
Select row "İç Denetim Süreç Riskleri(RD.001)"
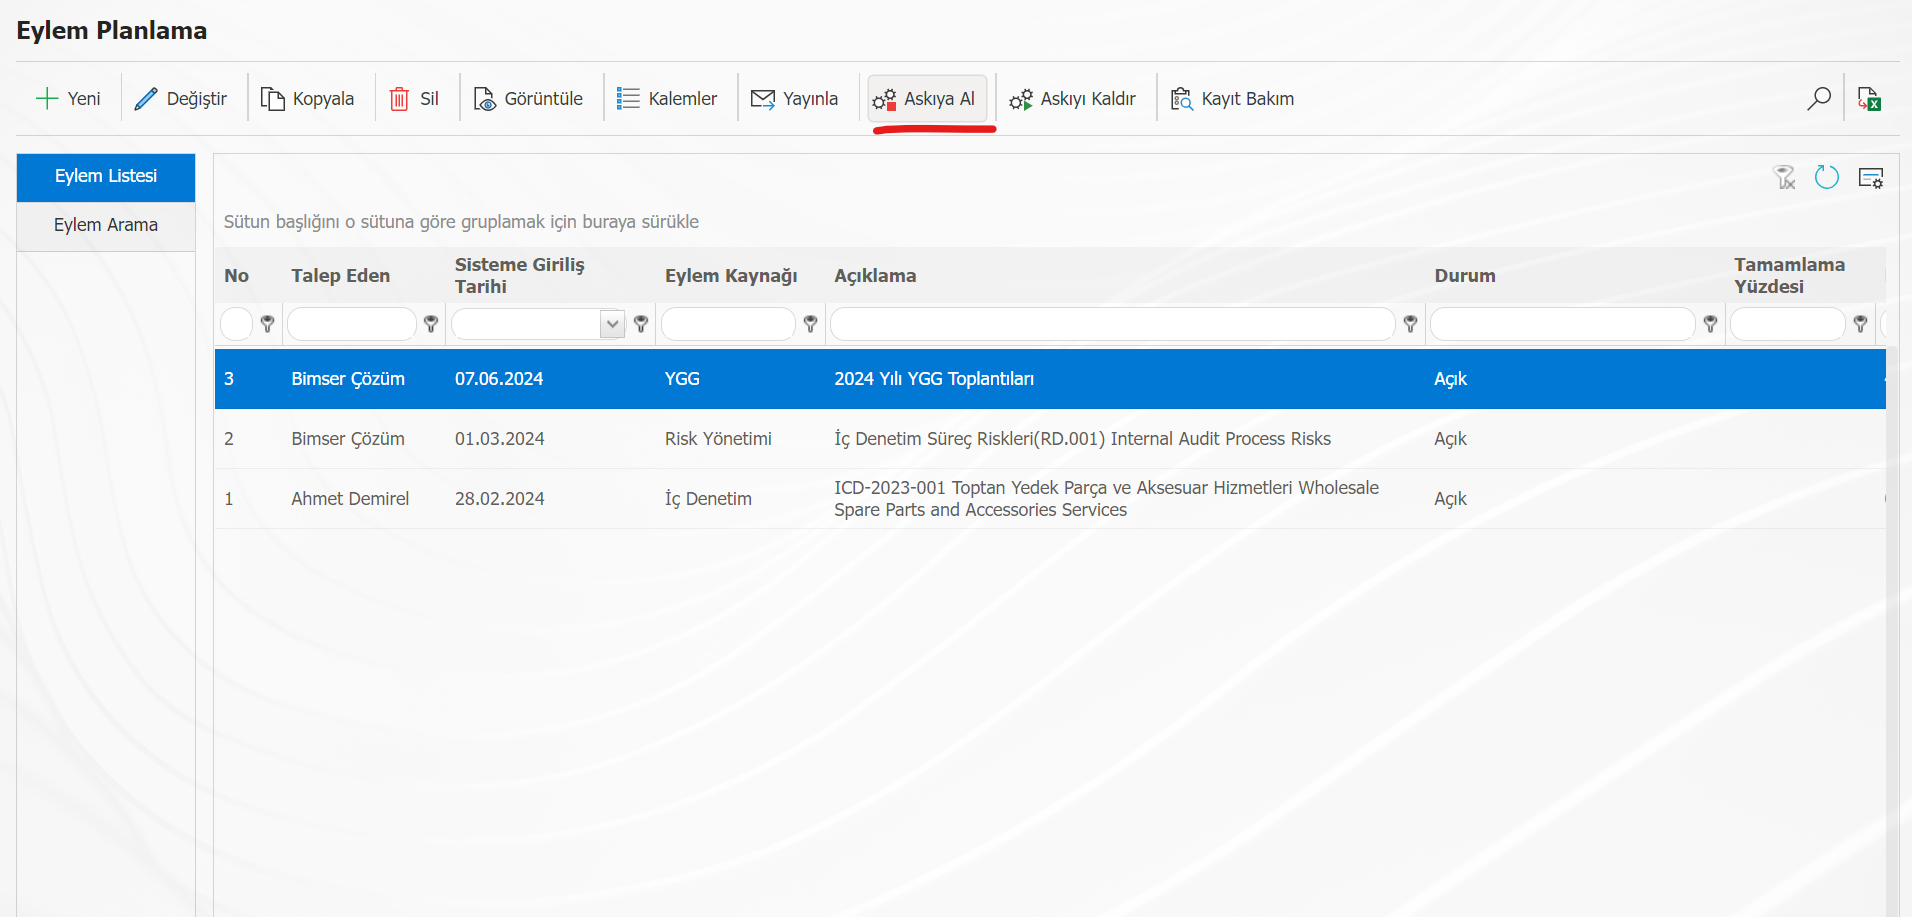(x=1050, y=439)
